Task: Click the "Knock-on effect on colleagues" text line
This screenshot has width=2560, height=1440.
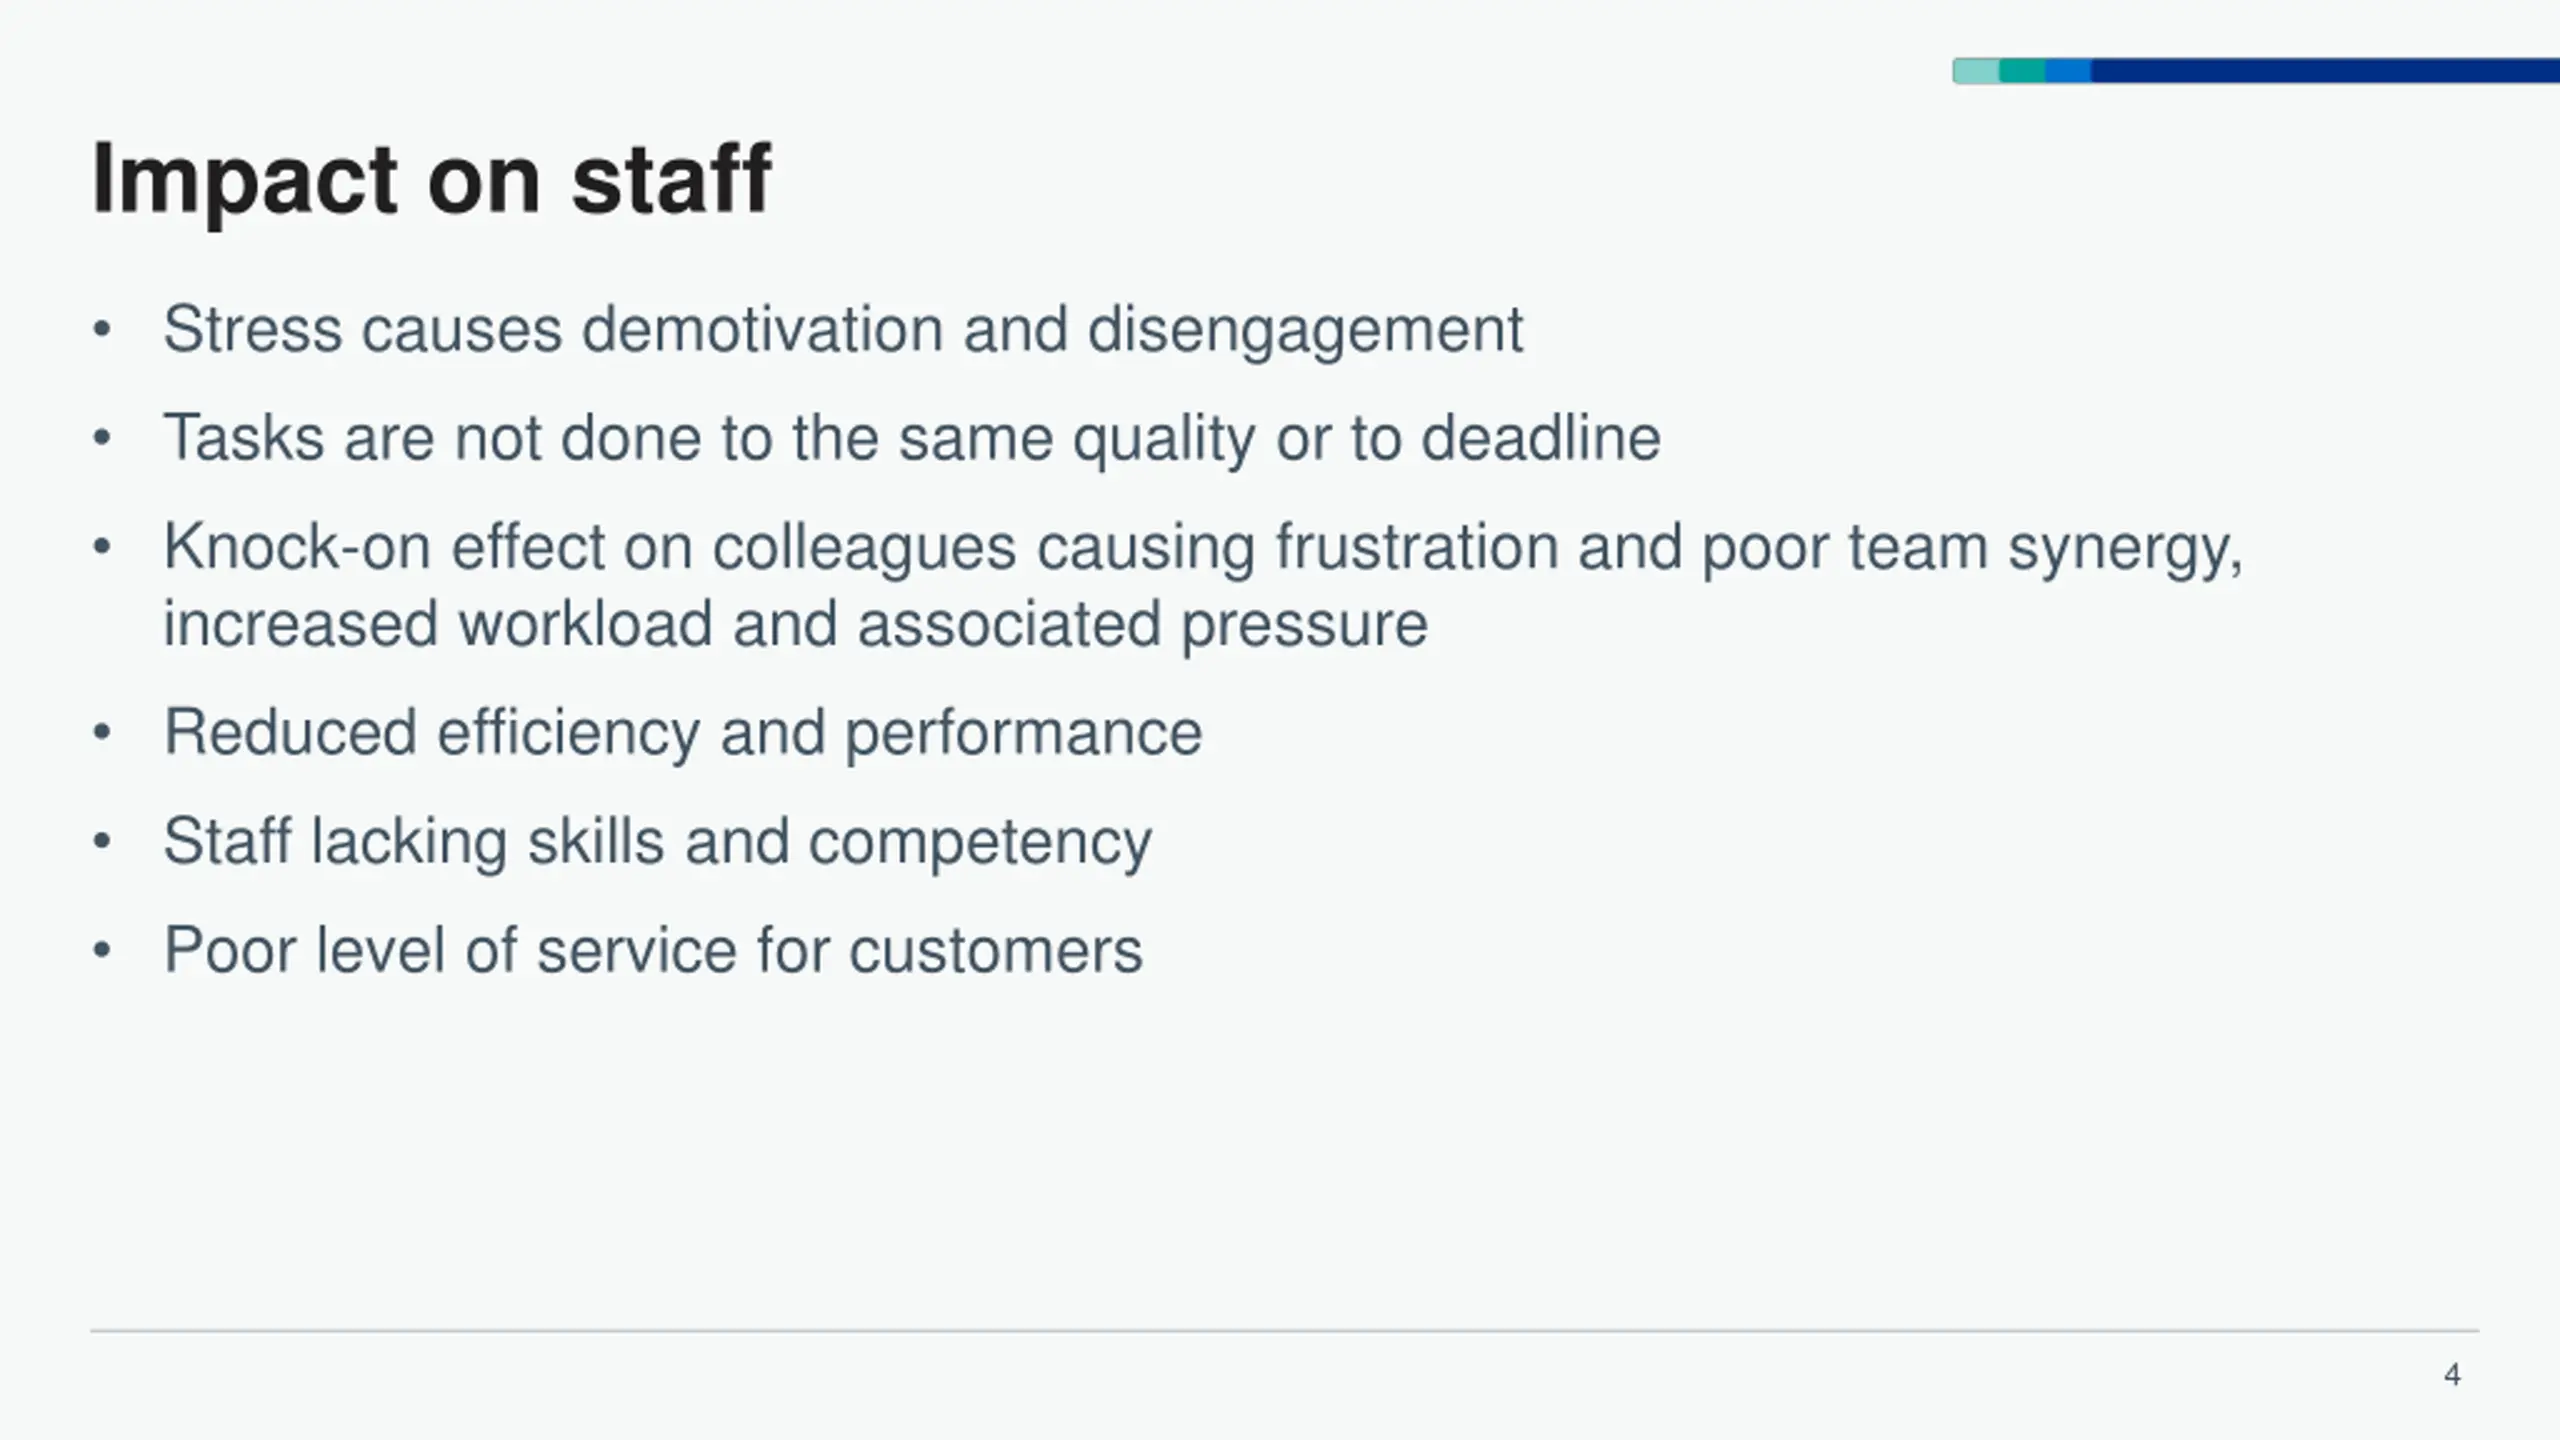Action: click(1203, 547)
